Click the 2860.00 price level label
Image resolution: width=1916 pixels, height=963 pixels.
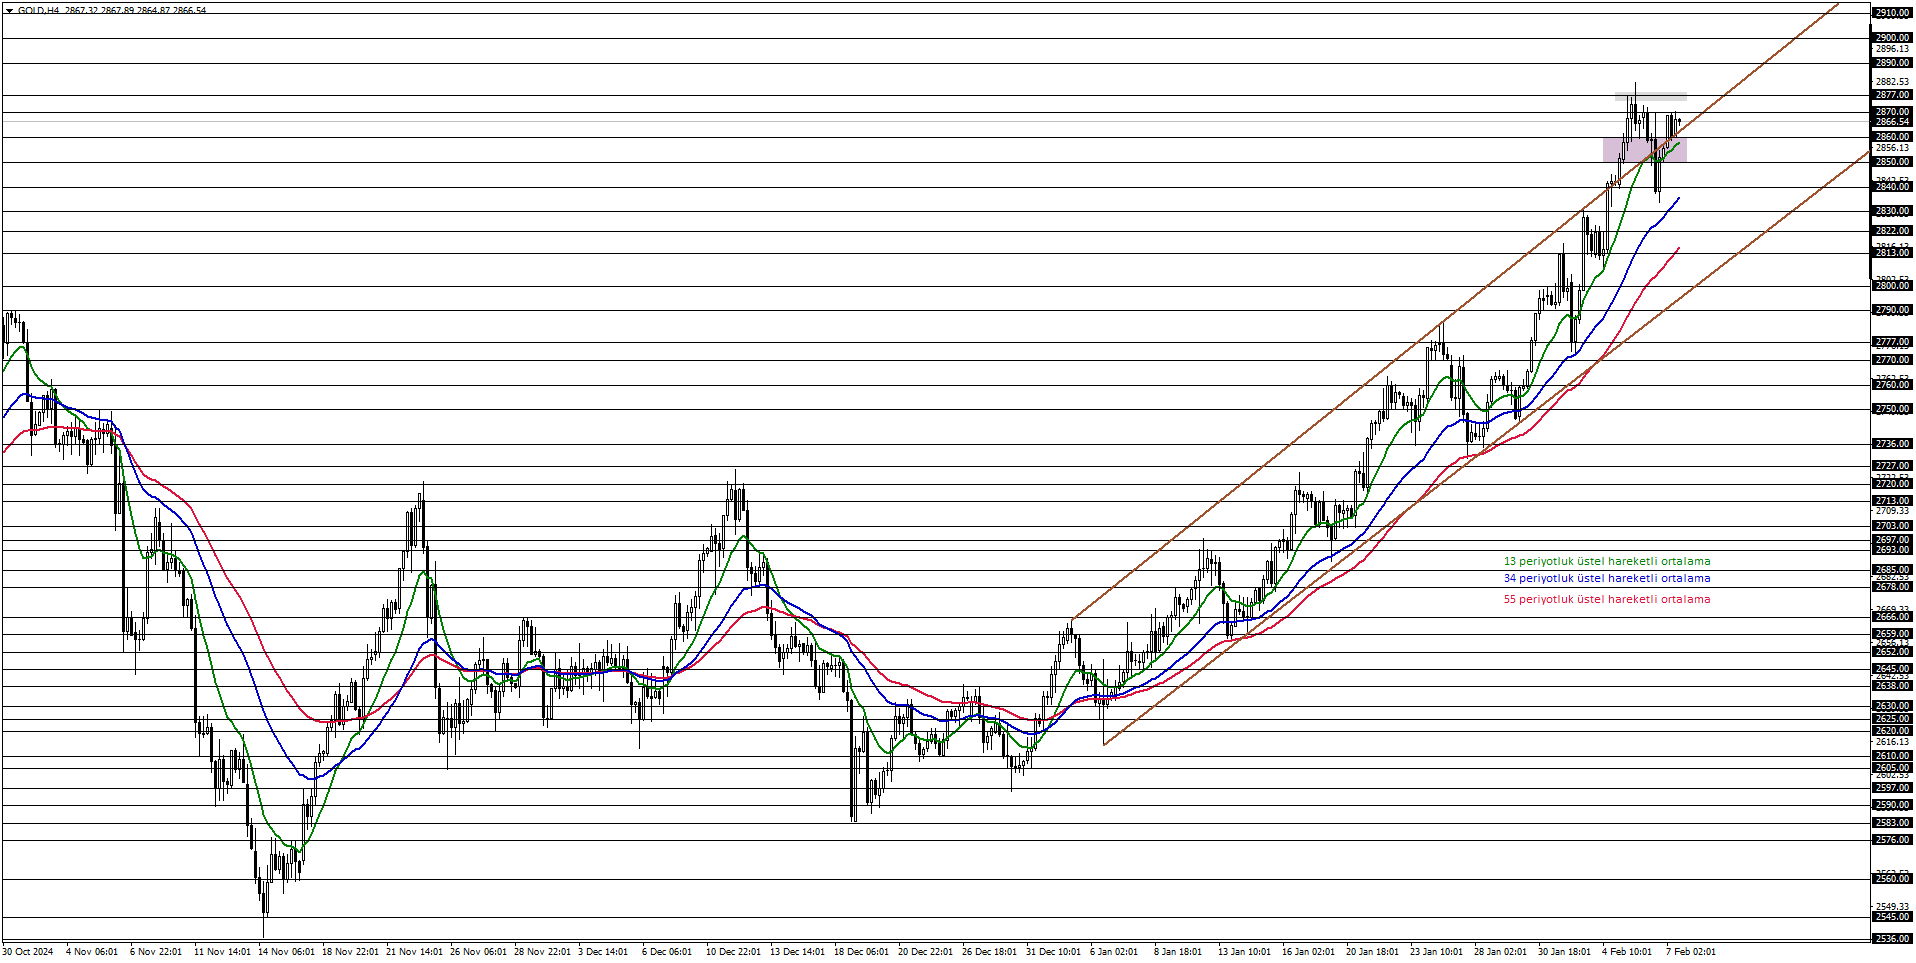pos(1892,137)
